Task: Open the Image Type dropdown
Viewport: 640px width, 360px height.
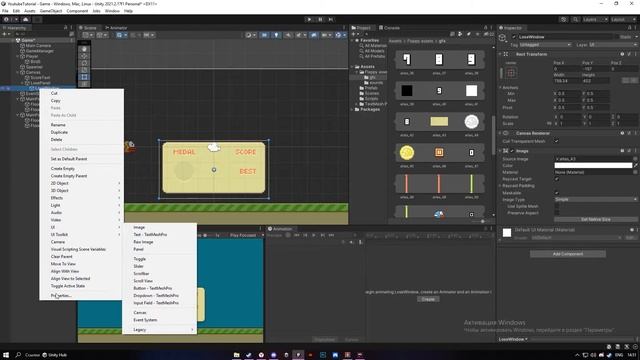Action: point(596,199)
